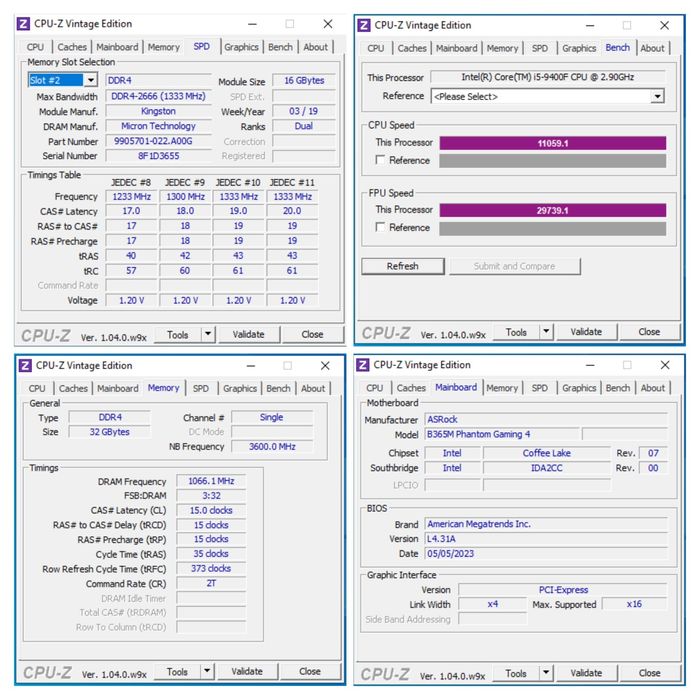Enable FPU Speed Reference checkbox
The image size is (700, 700).
[x=380, y=227]
